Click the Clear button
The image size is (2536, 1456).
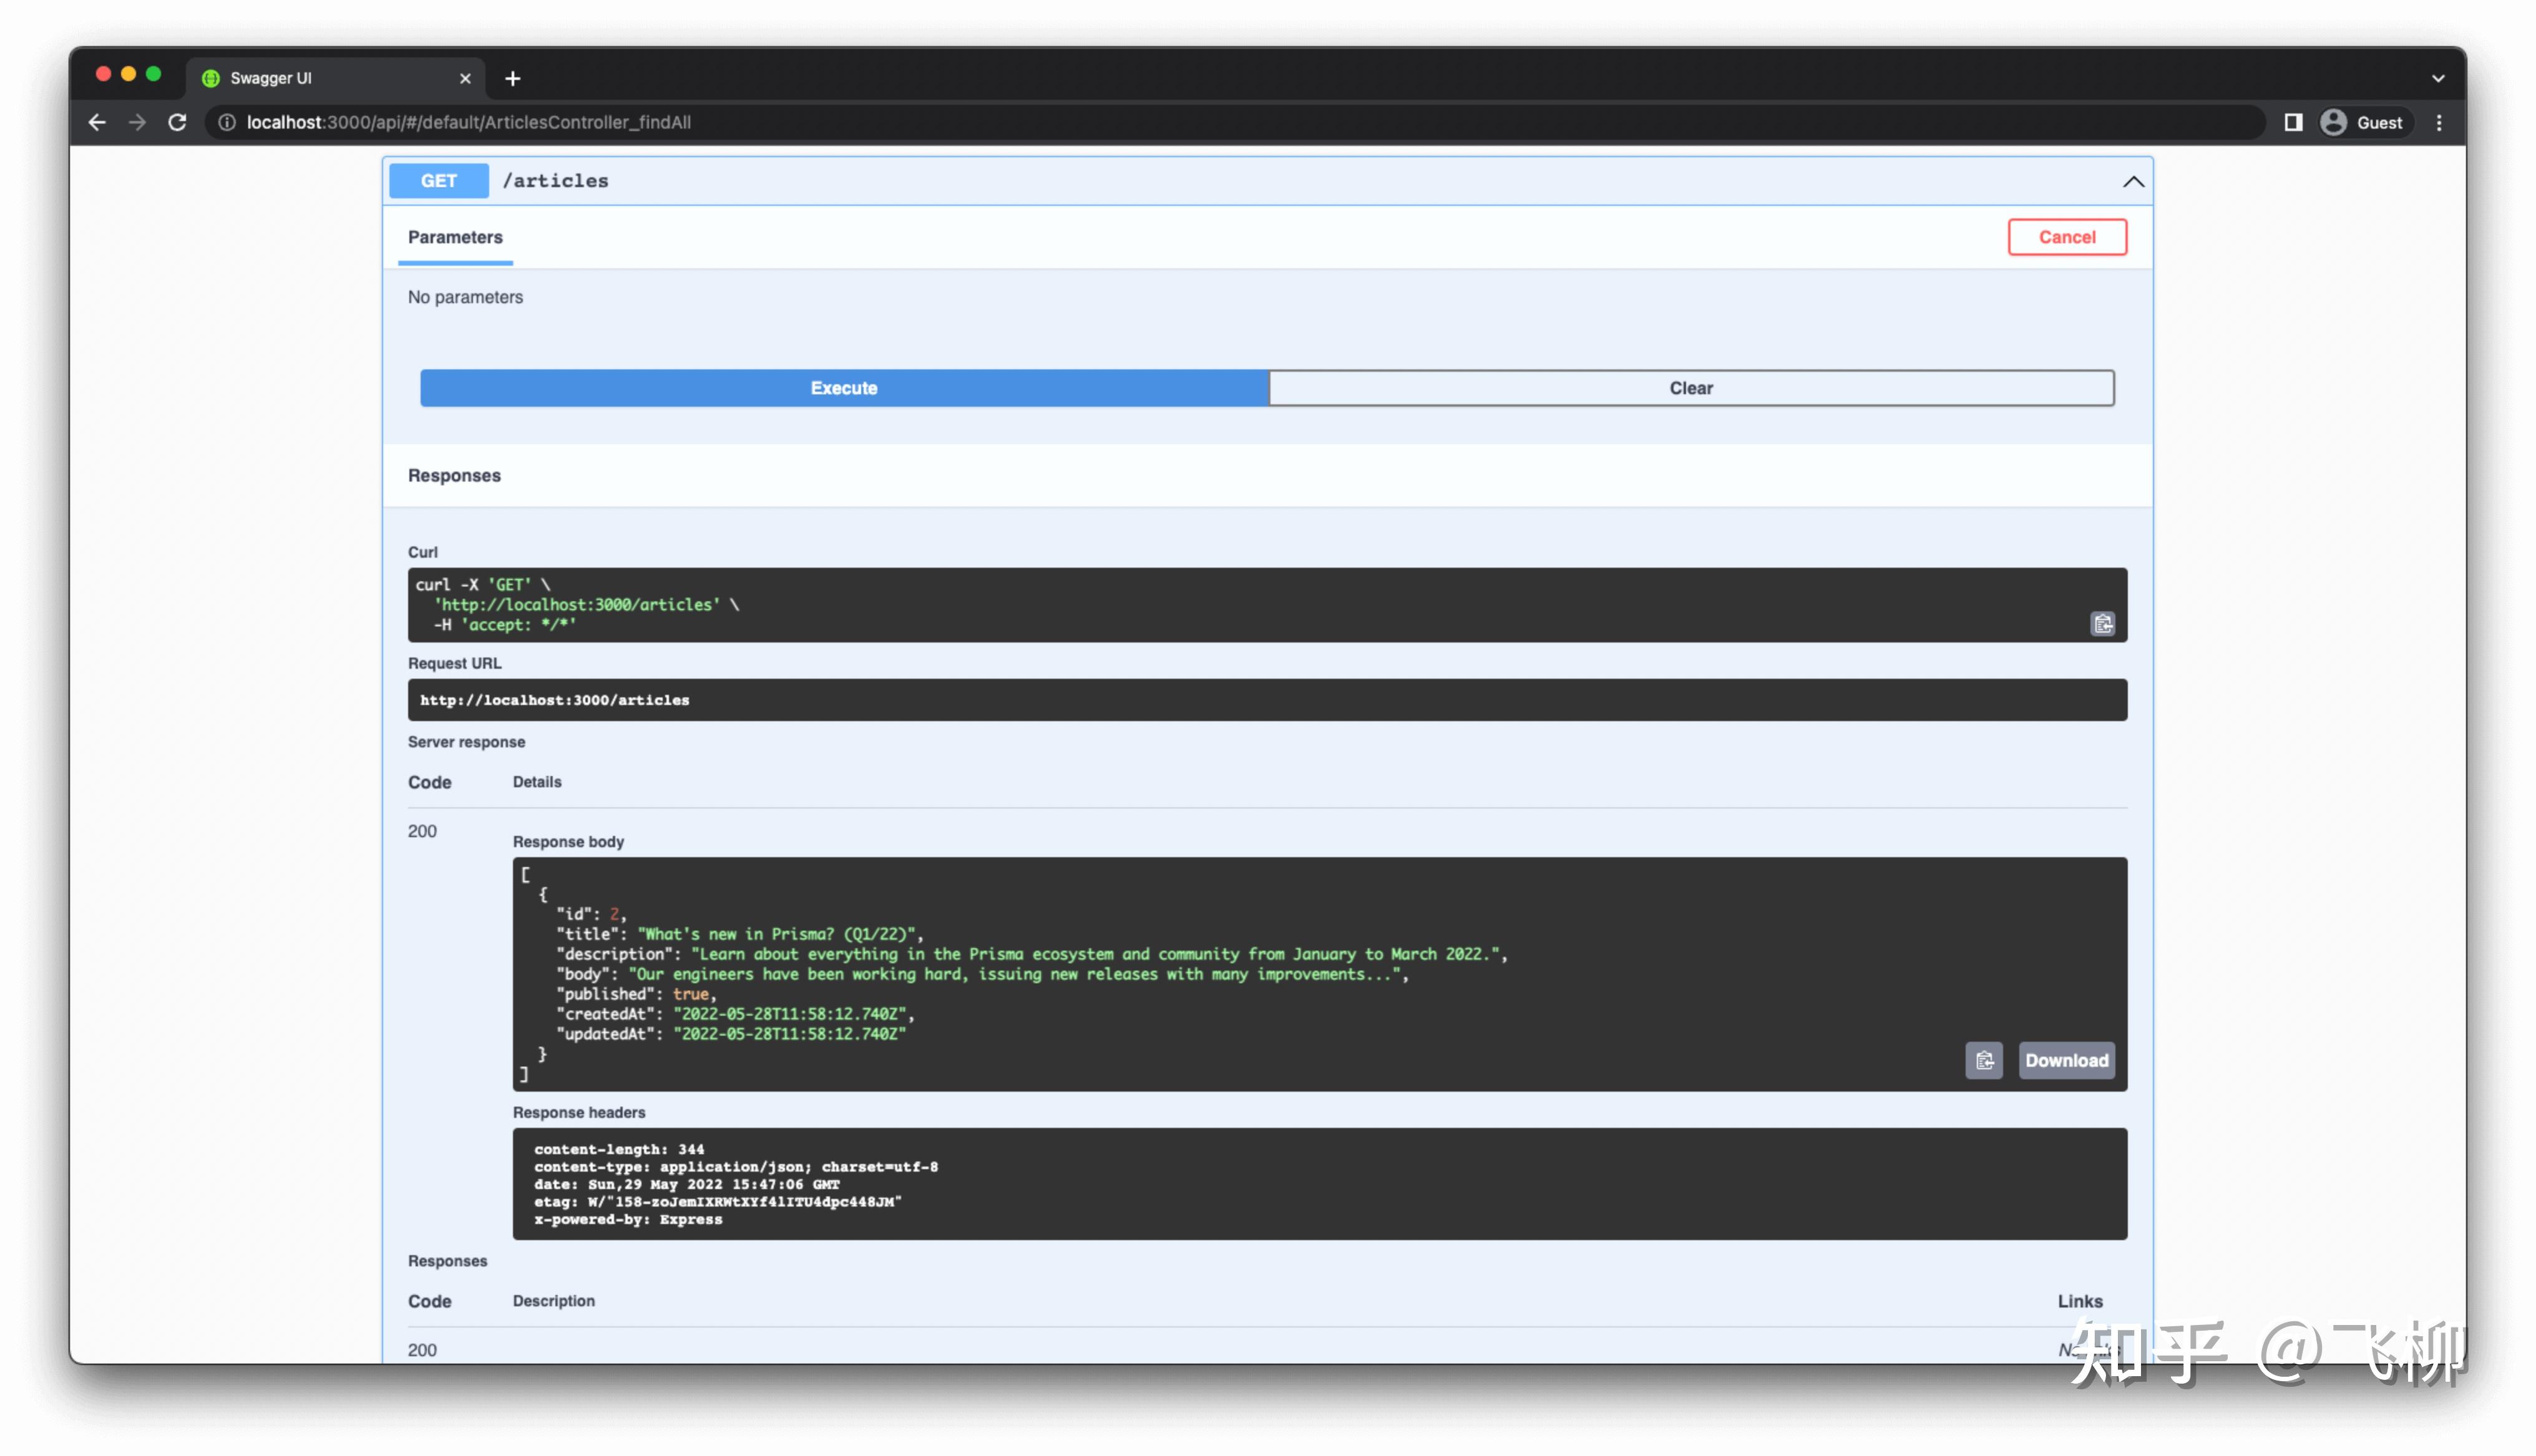click(1690, 388)
